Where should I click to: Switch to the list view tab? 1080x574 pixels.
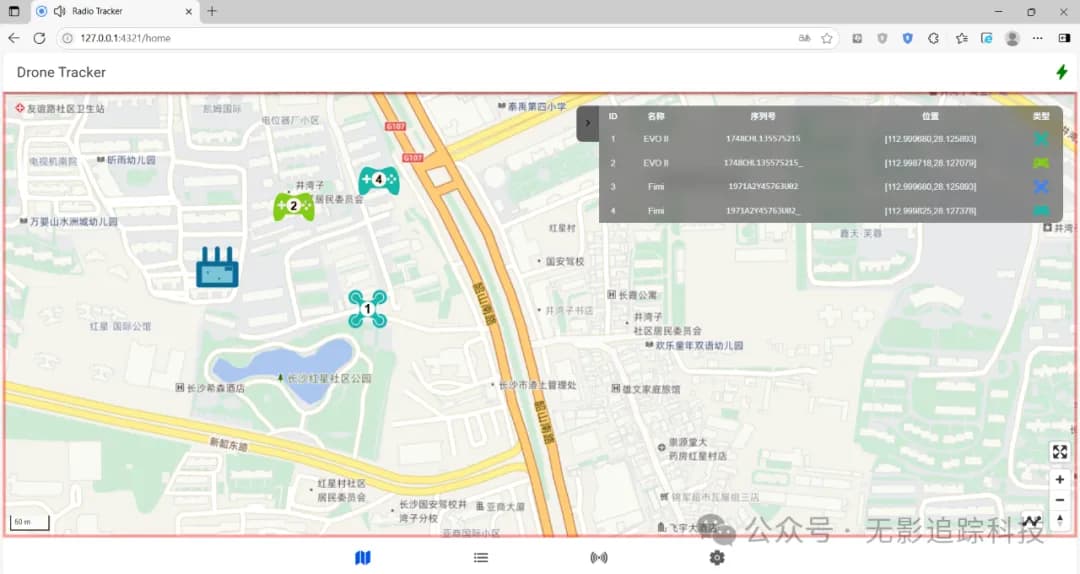(x=481, y=557)
